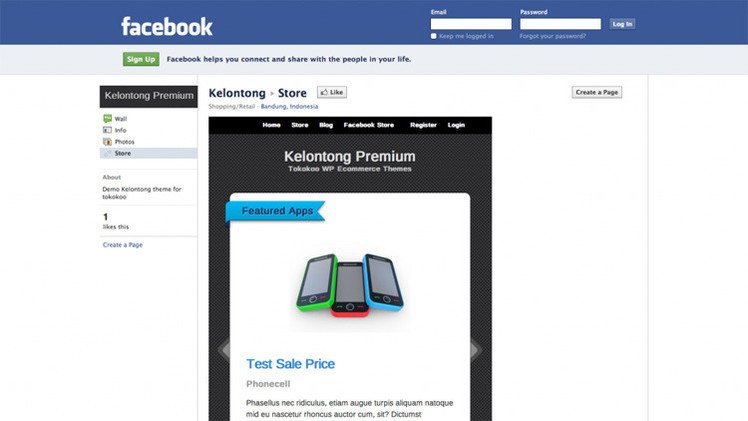
Task: Open Facebook Store in navigation menu
Action: tap(369, 125)
